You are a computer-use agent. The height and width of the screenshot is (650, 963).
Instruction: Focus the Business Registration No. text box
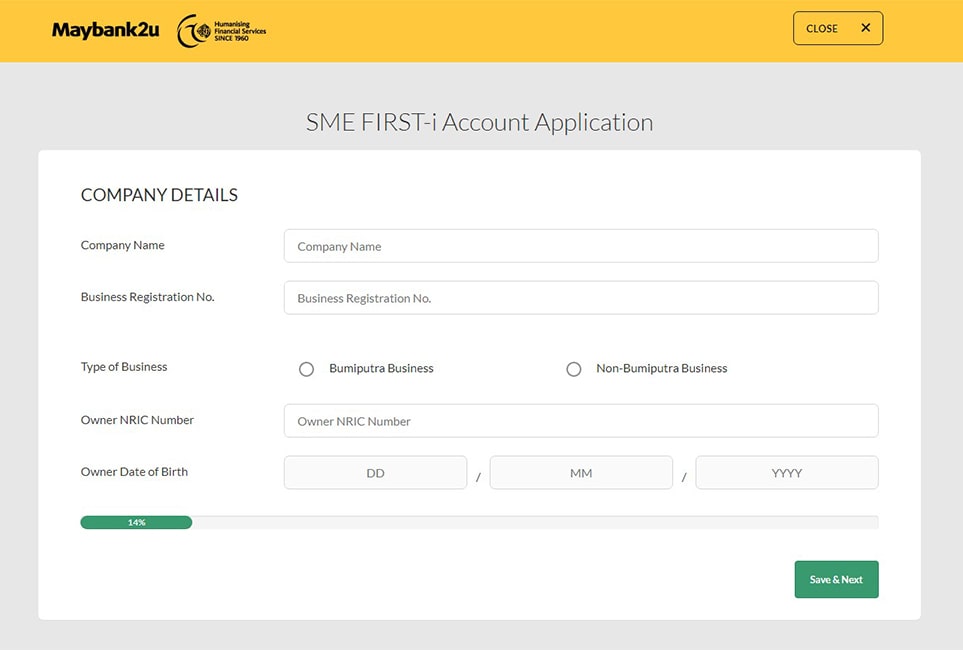point(580,298)
